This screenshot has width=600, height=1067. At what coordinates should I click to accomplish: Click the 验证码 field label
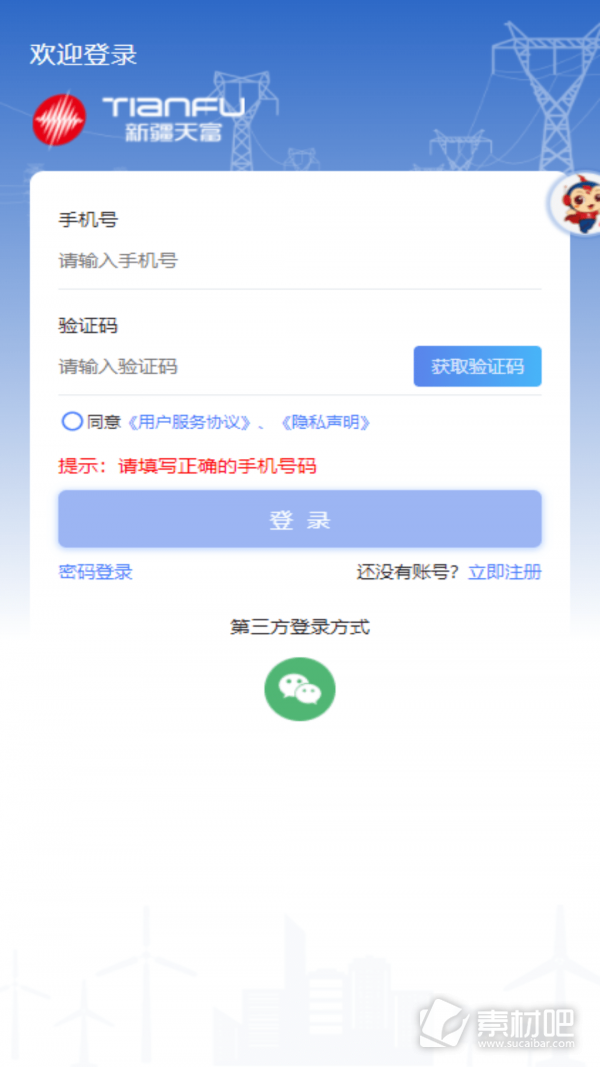88,325
